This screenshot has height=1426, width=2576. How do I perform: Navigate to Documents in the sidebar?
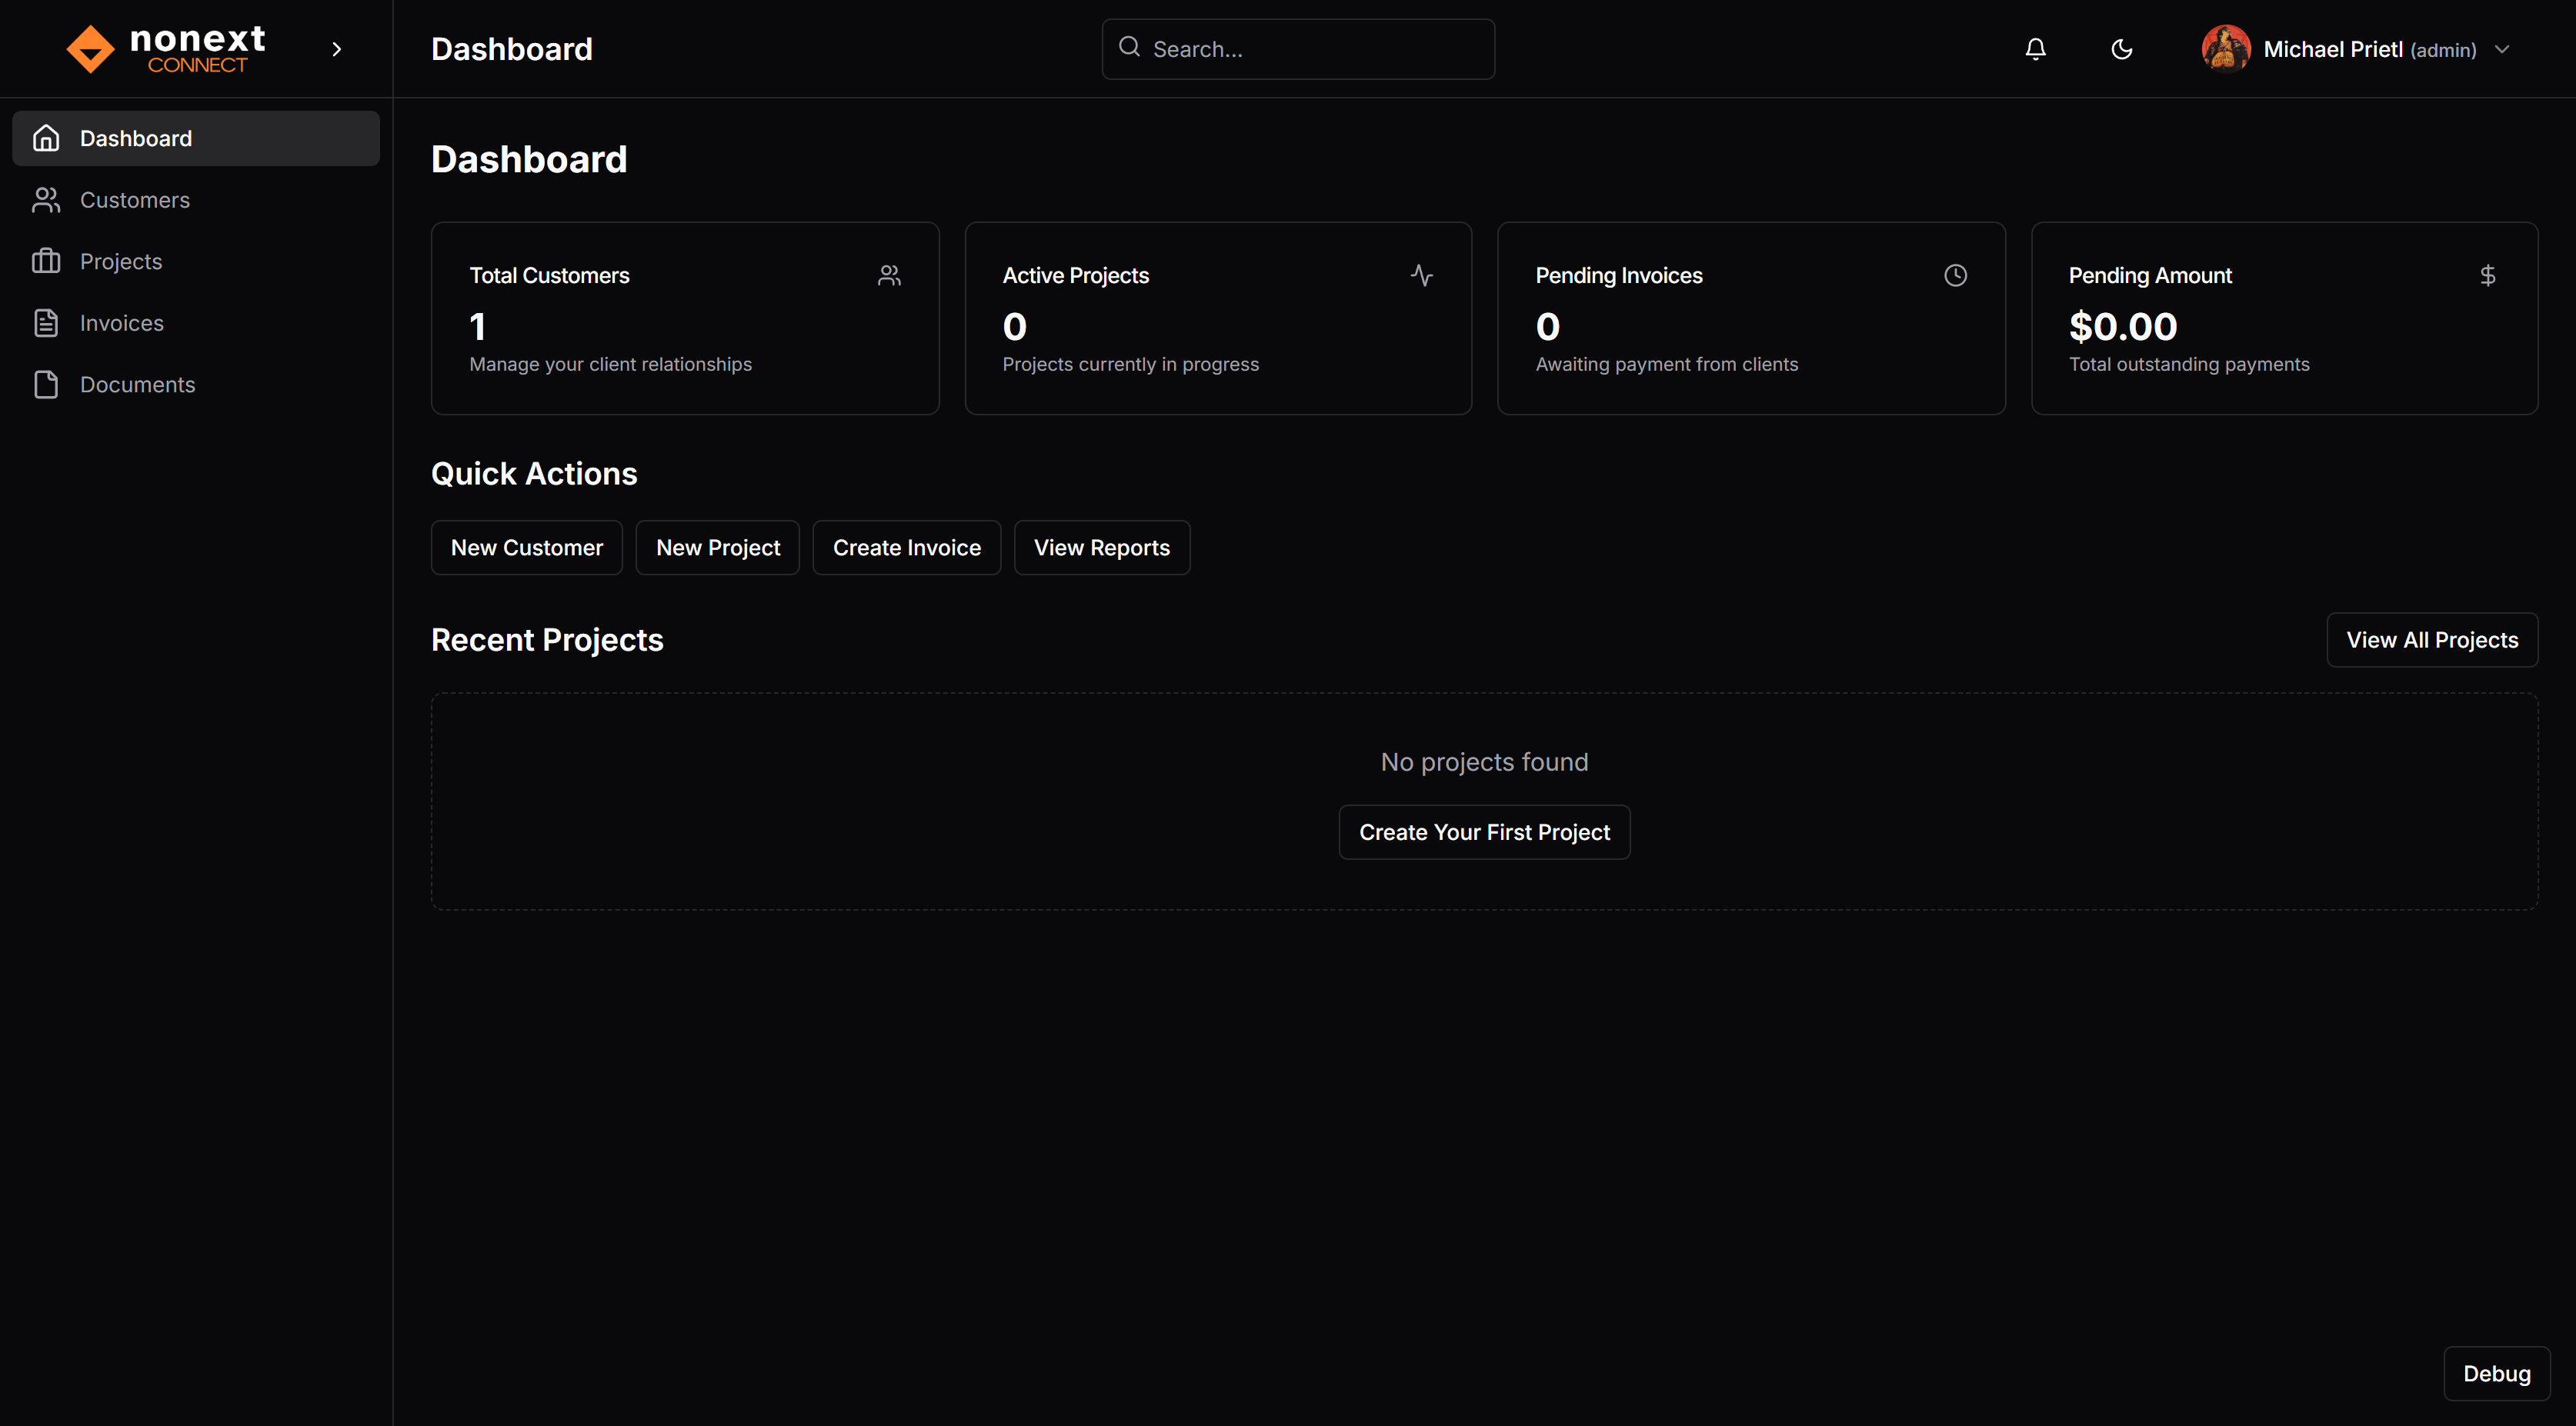(137, 384)
